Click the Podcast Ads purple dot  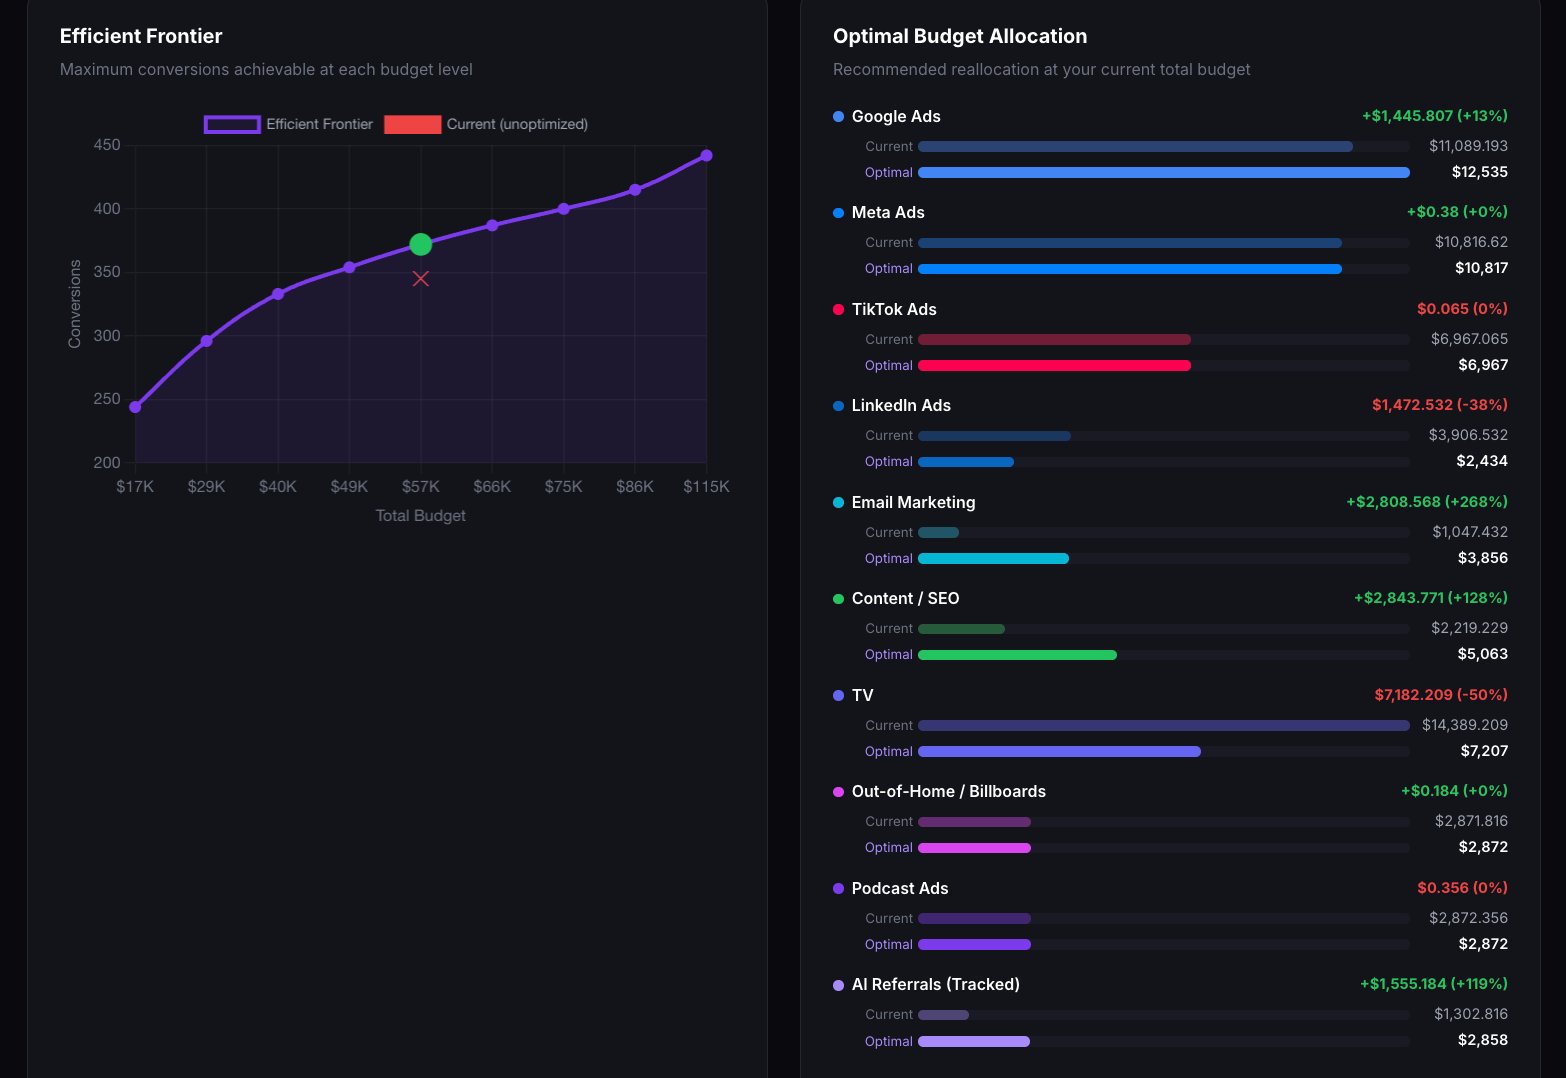(838, 889)
